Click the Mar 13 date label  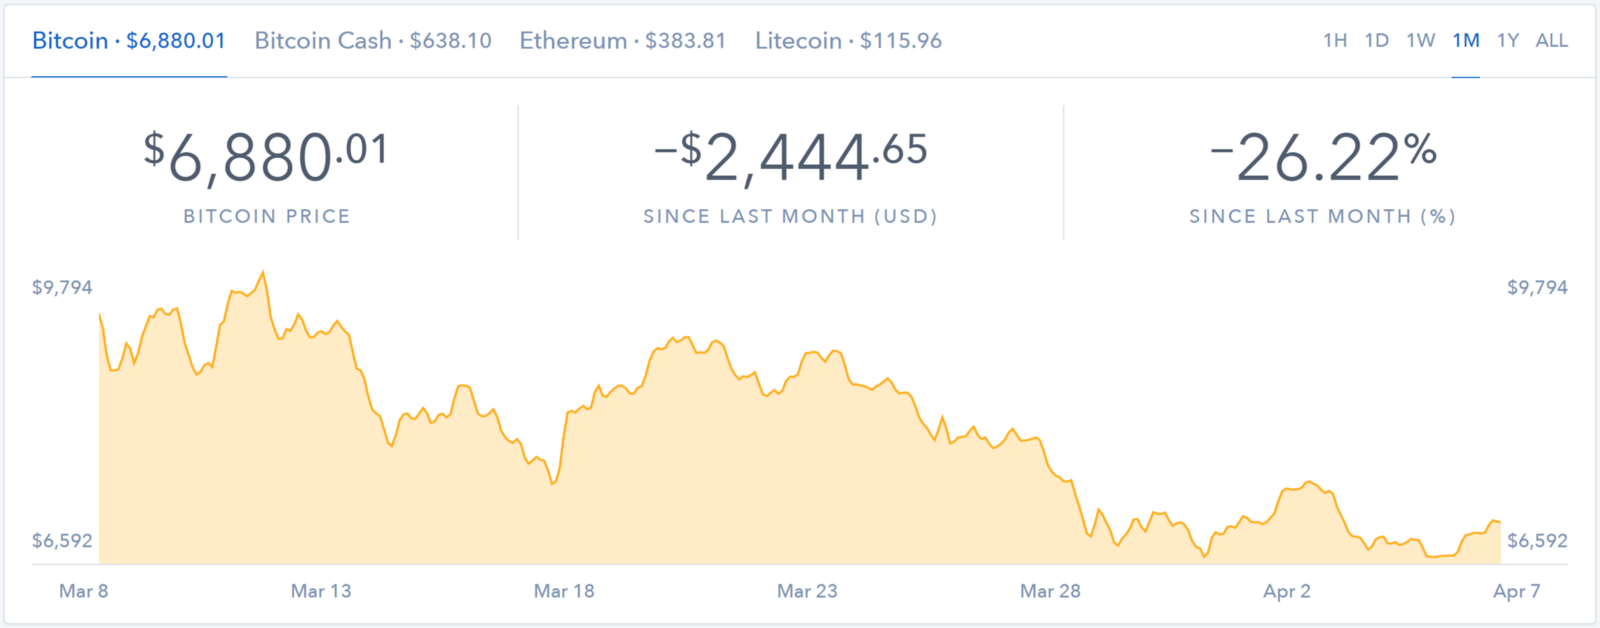[x=321, y=591]
